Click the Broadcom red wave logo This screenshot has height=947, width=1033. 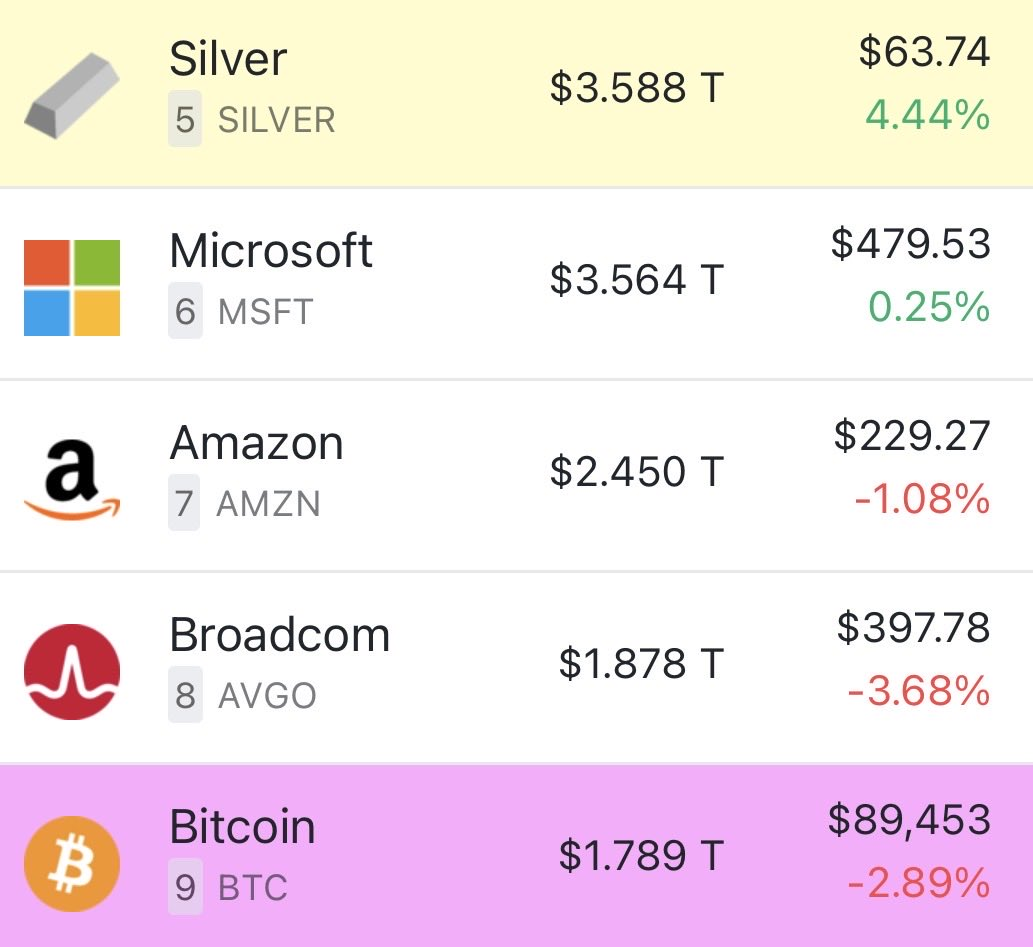(72, 672)
